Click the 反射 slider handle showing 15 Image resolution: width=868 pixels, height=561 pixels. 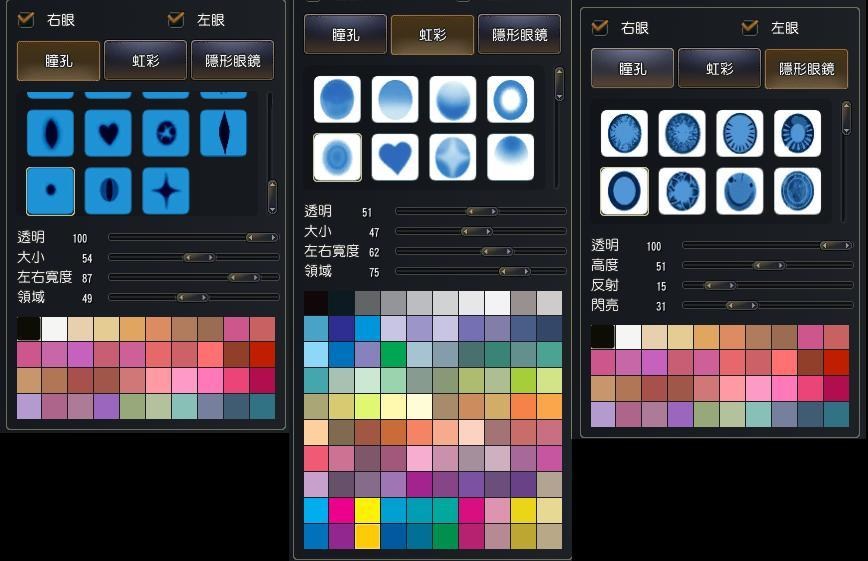(720, 286)
